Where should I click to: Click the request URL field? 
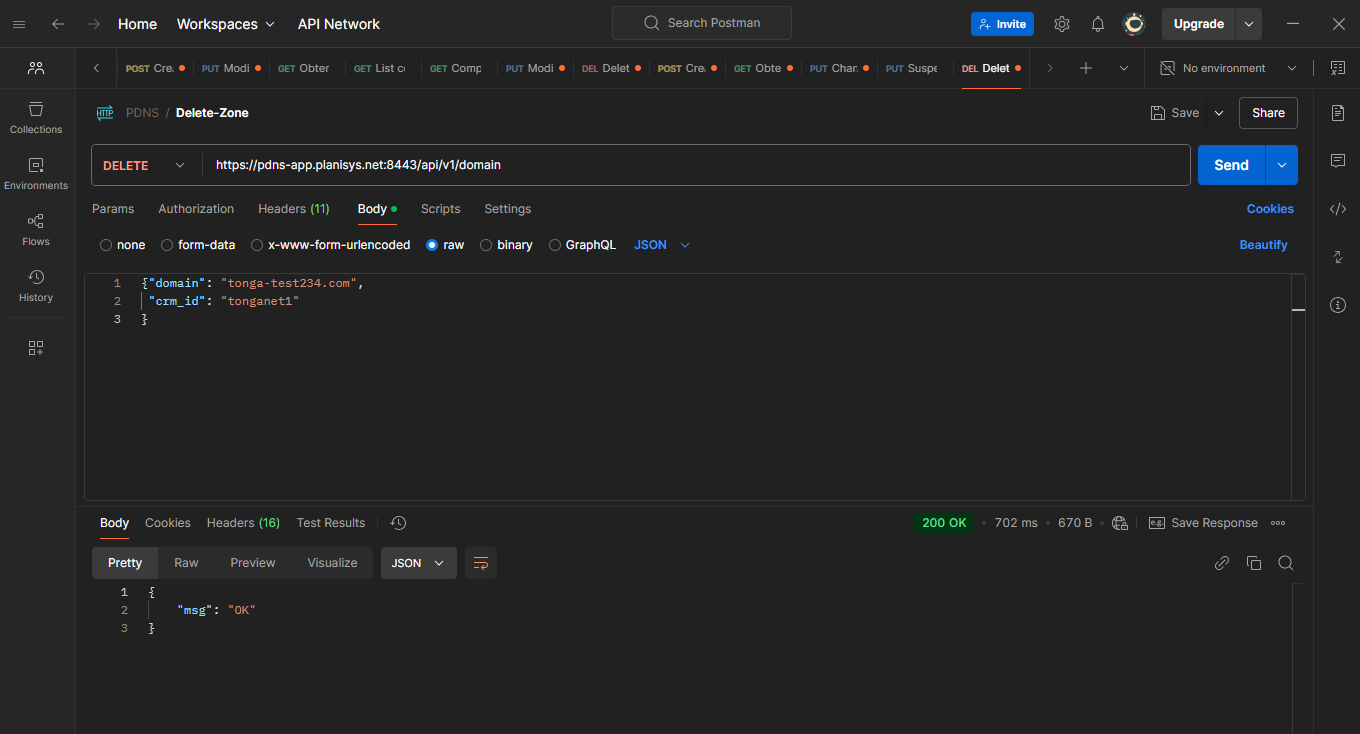click(x=696, y=165)
